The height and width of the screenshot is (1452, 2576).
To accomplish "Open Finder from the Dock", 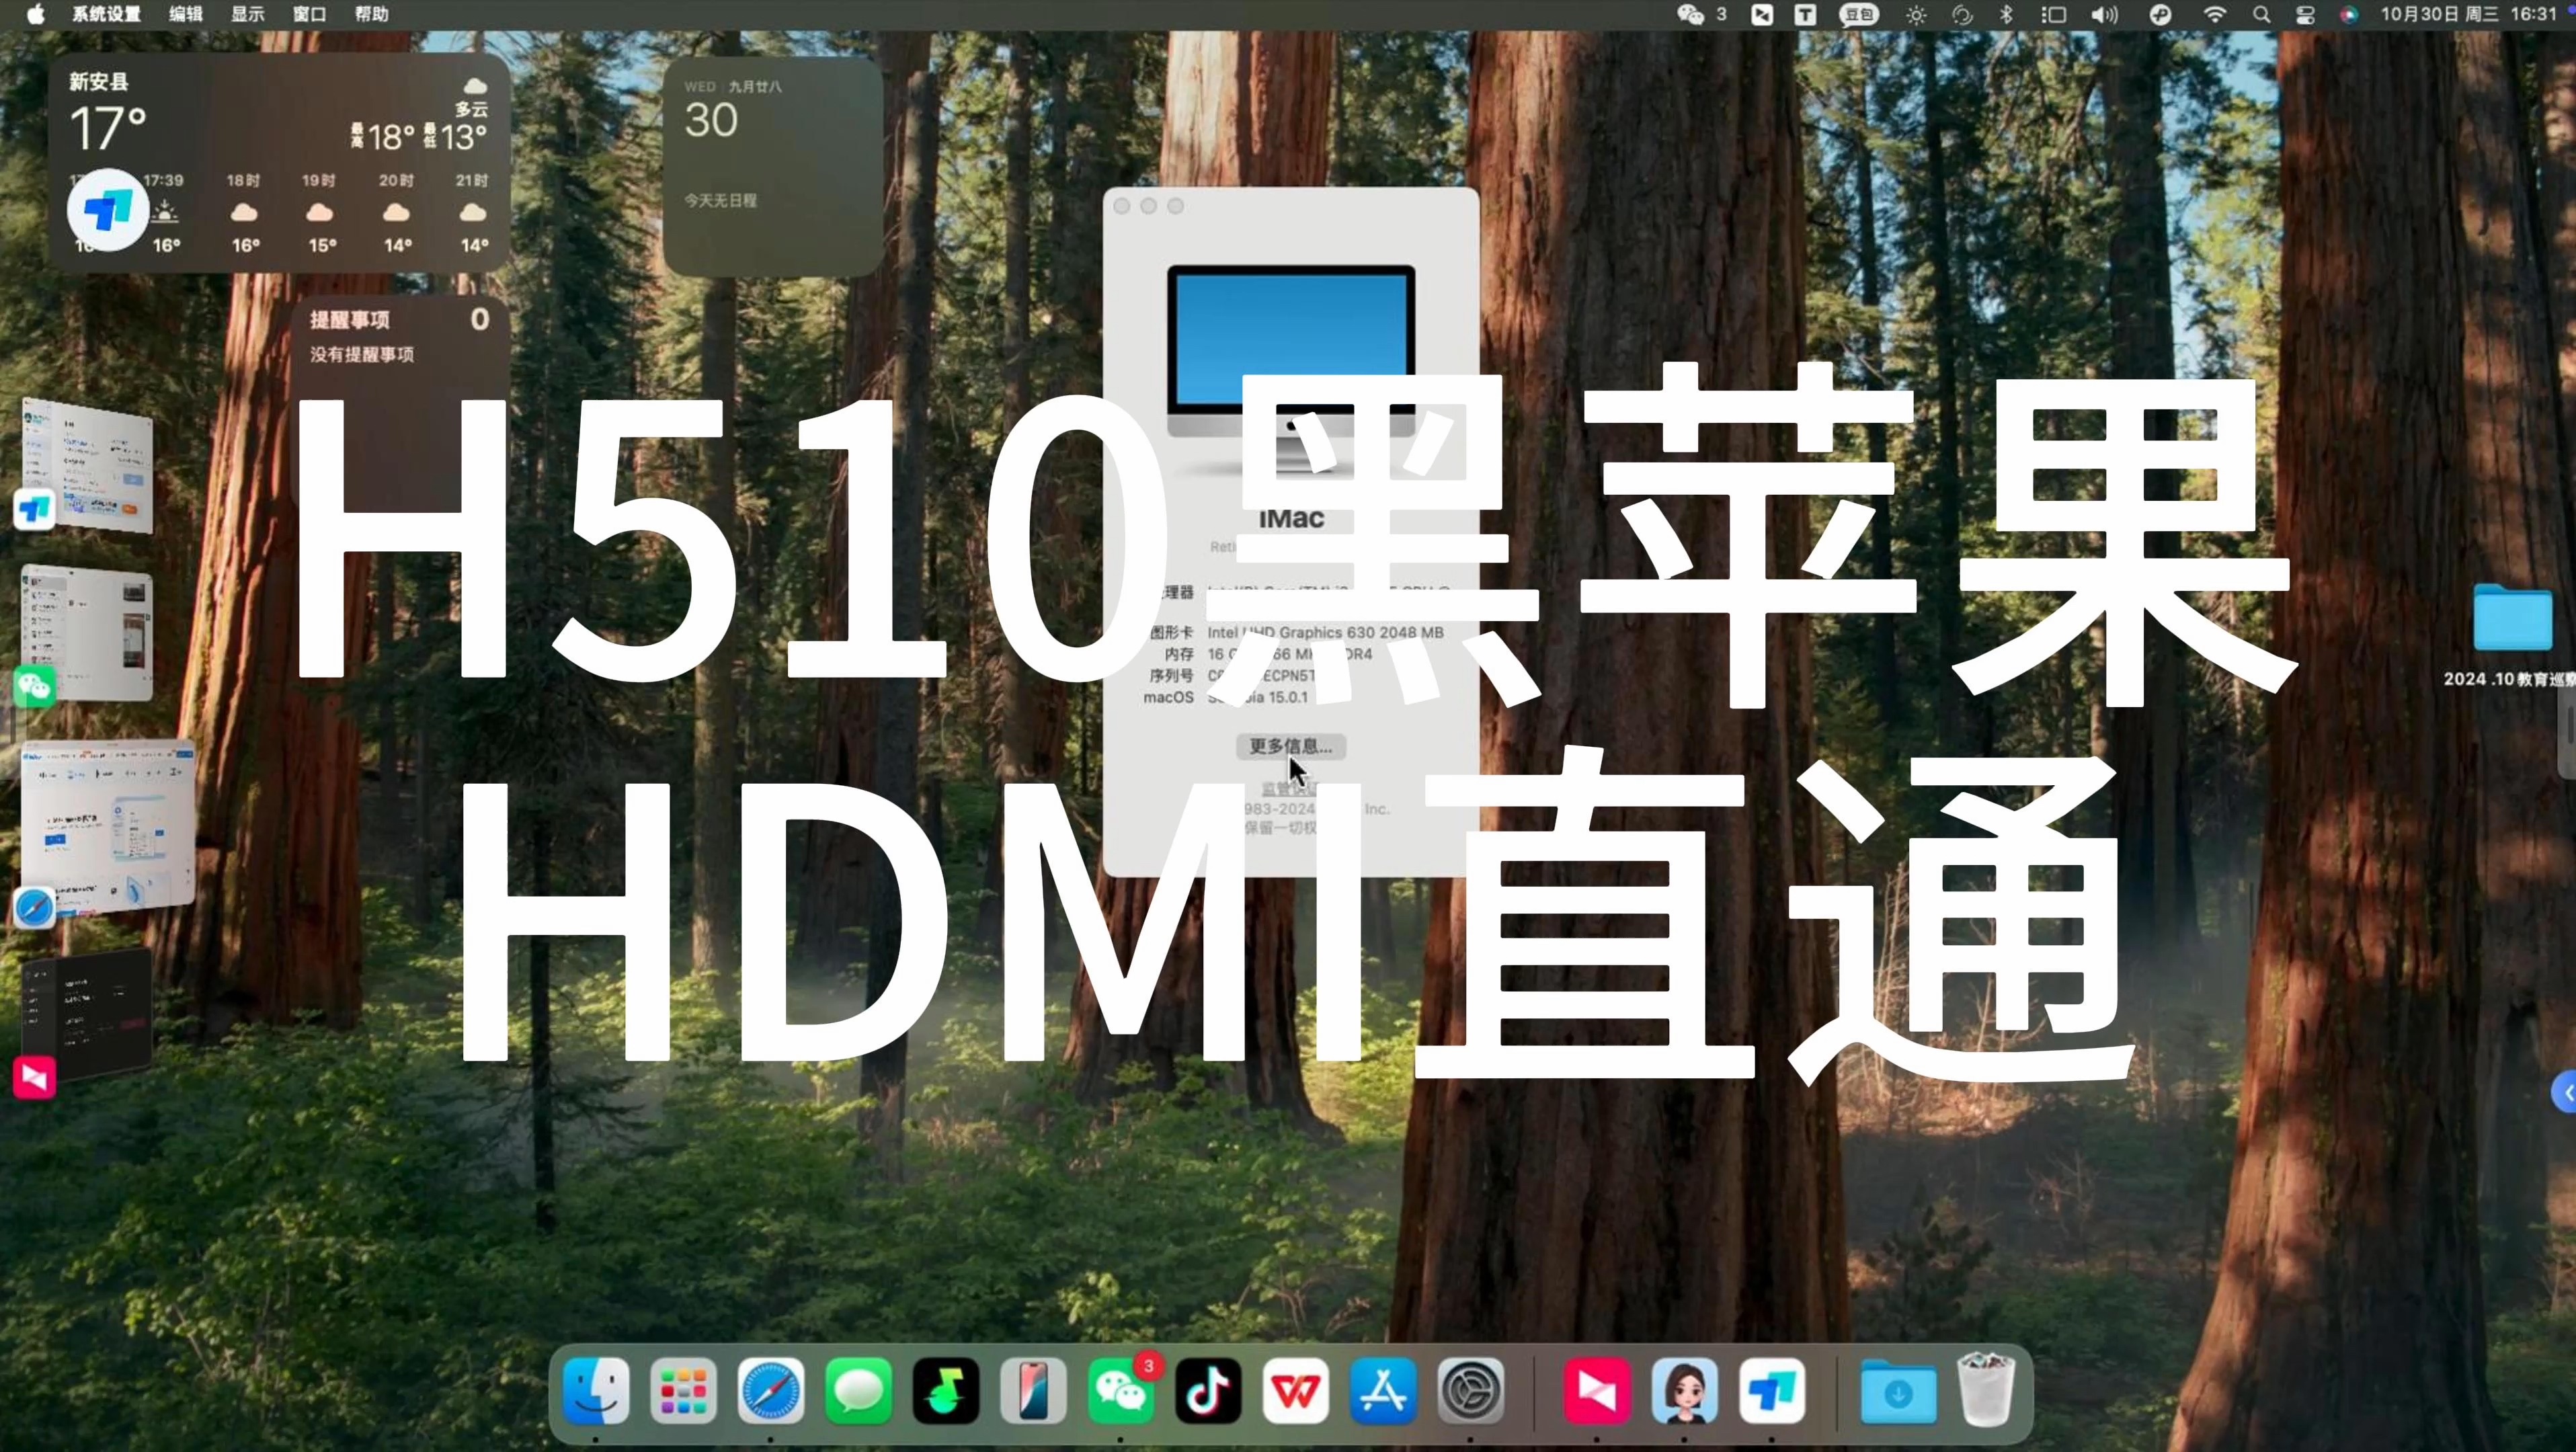I will click(596, 1391).
